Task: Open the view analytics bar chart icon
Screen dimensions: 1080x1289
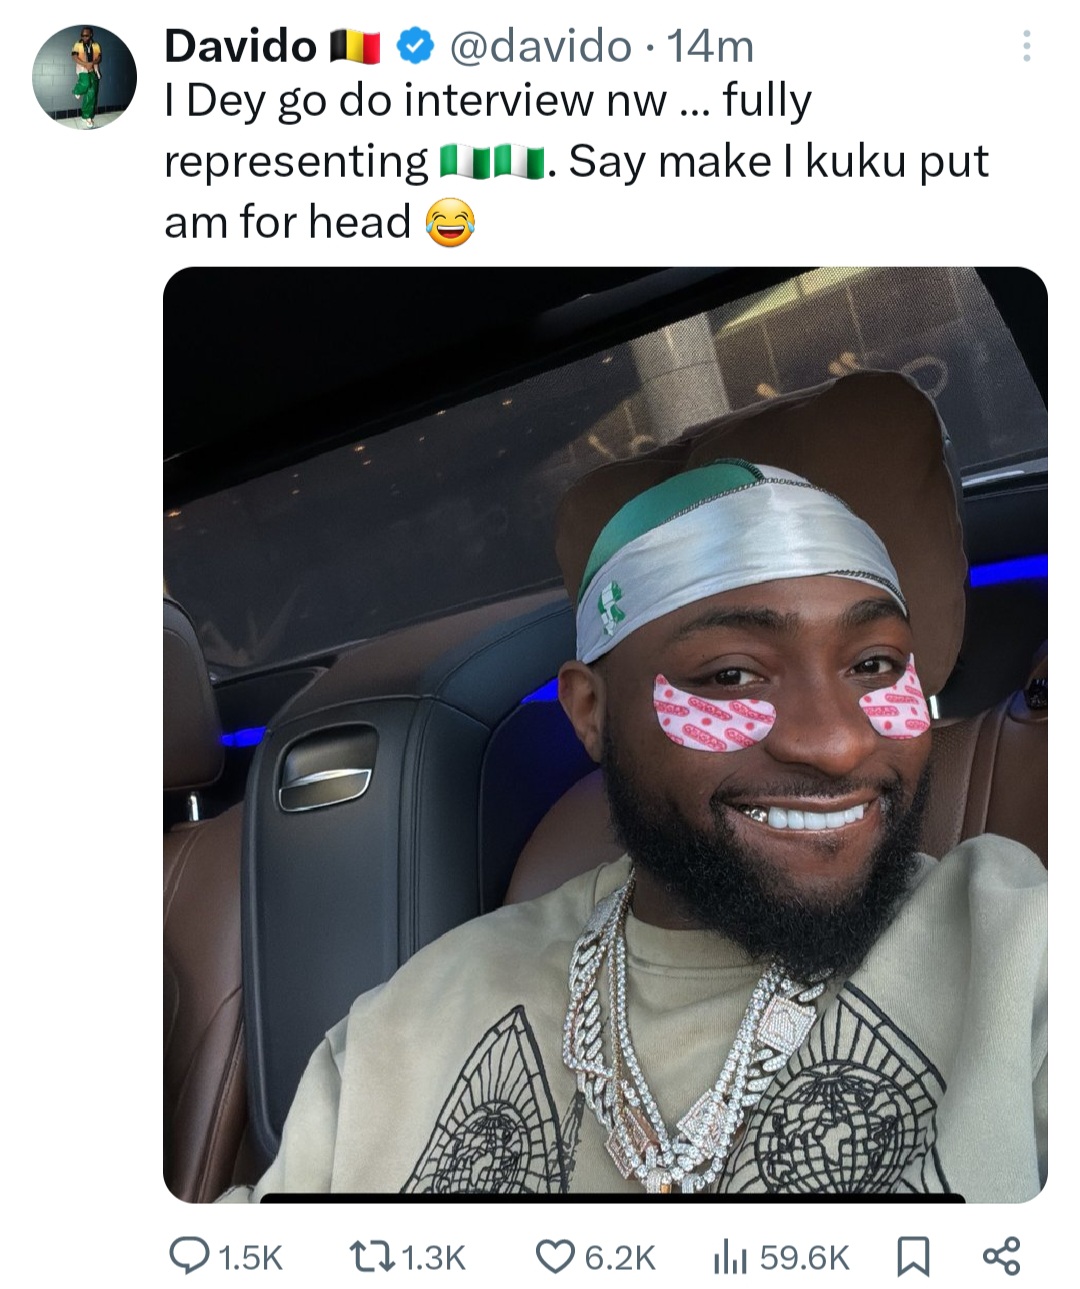Action: click(x=730, y=1256)
